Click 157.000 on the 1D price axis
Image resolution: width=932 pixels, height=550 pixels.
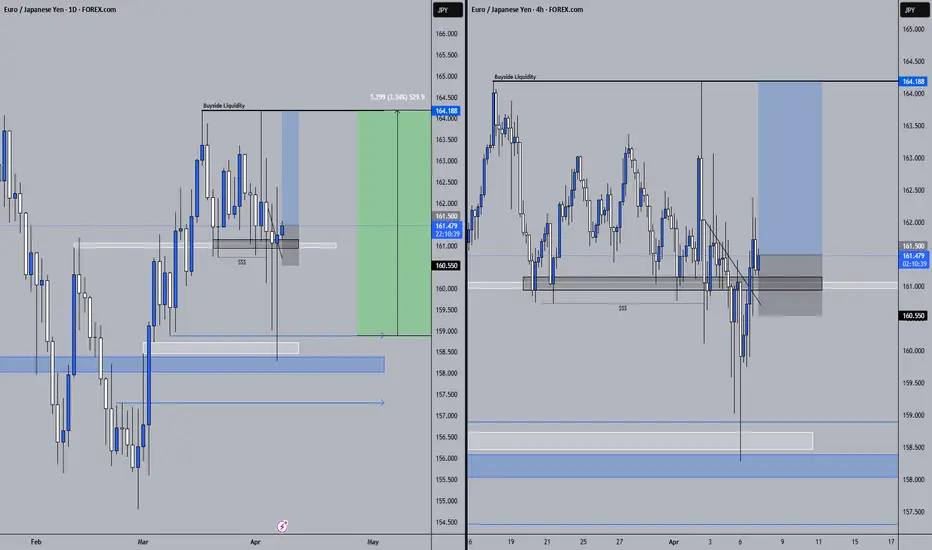tap(446, 416)
